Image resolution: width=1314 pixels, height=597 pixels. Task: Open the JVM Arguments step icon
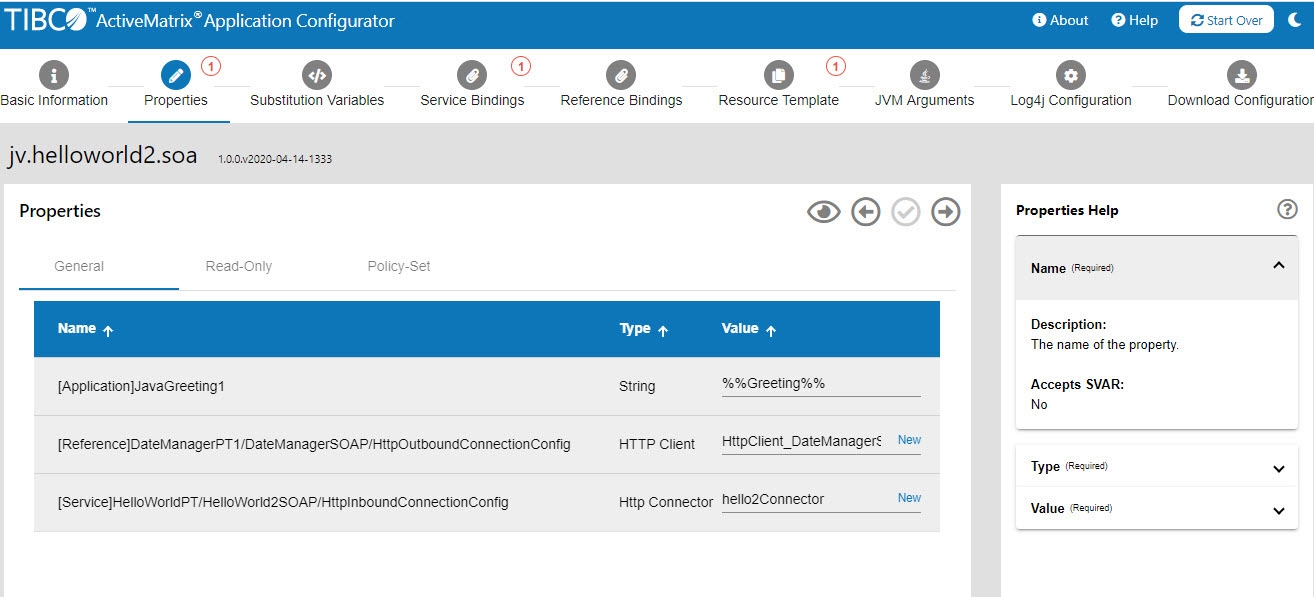[x=924, y=75]
